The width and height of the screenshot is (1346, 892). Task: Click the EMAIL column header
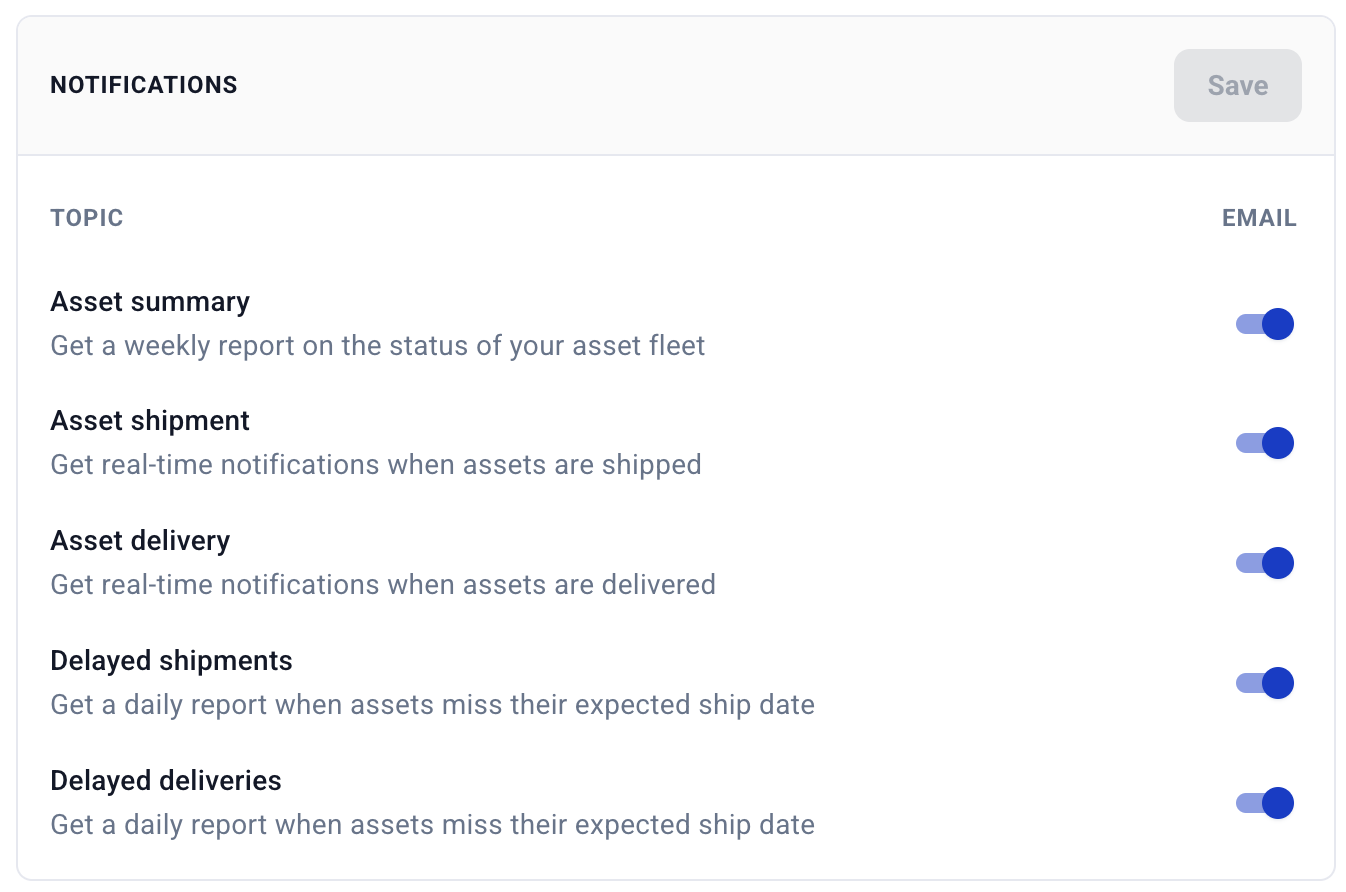[x=1259, y=218]
